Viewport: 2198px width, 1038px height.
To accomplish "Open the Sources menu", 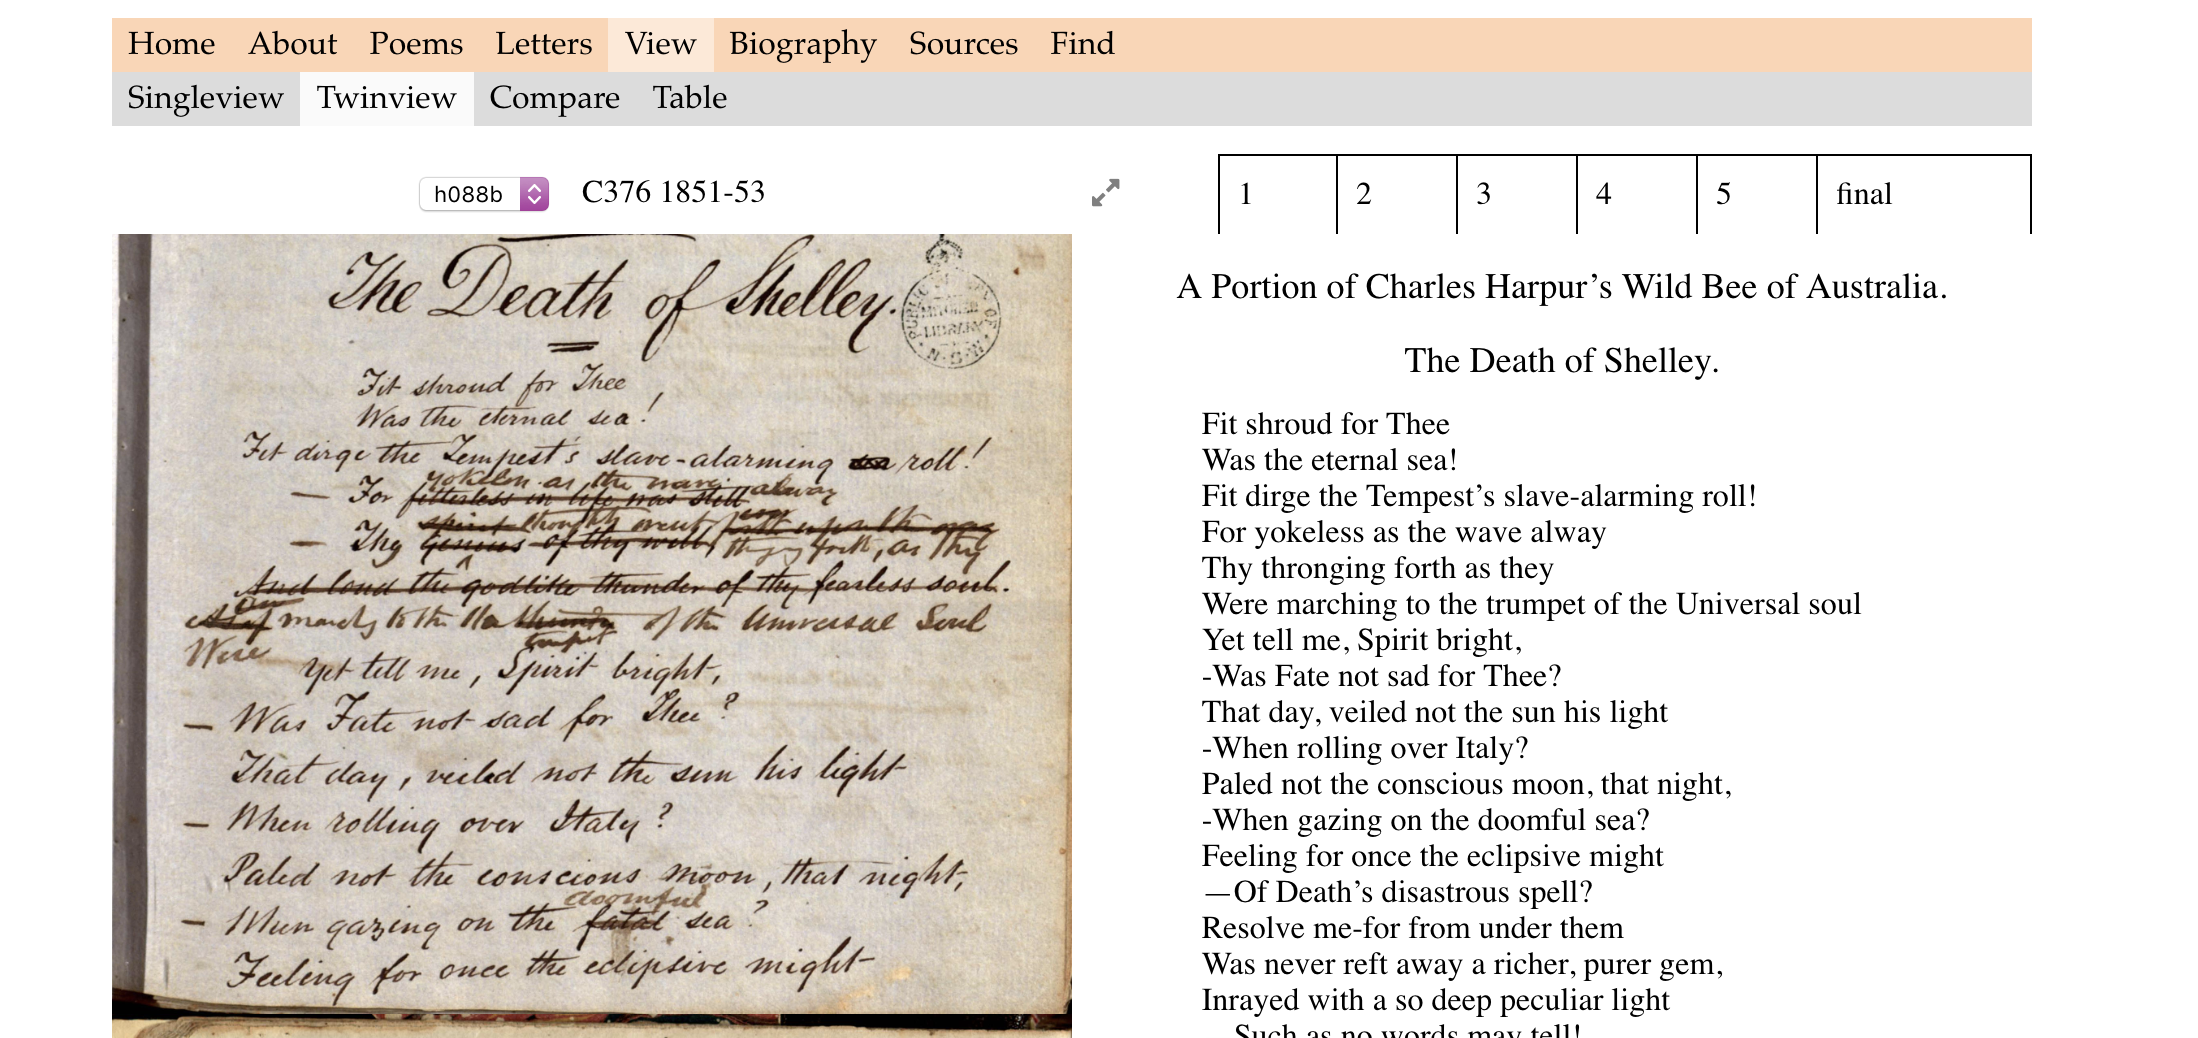I will coord(962,44).
